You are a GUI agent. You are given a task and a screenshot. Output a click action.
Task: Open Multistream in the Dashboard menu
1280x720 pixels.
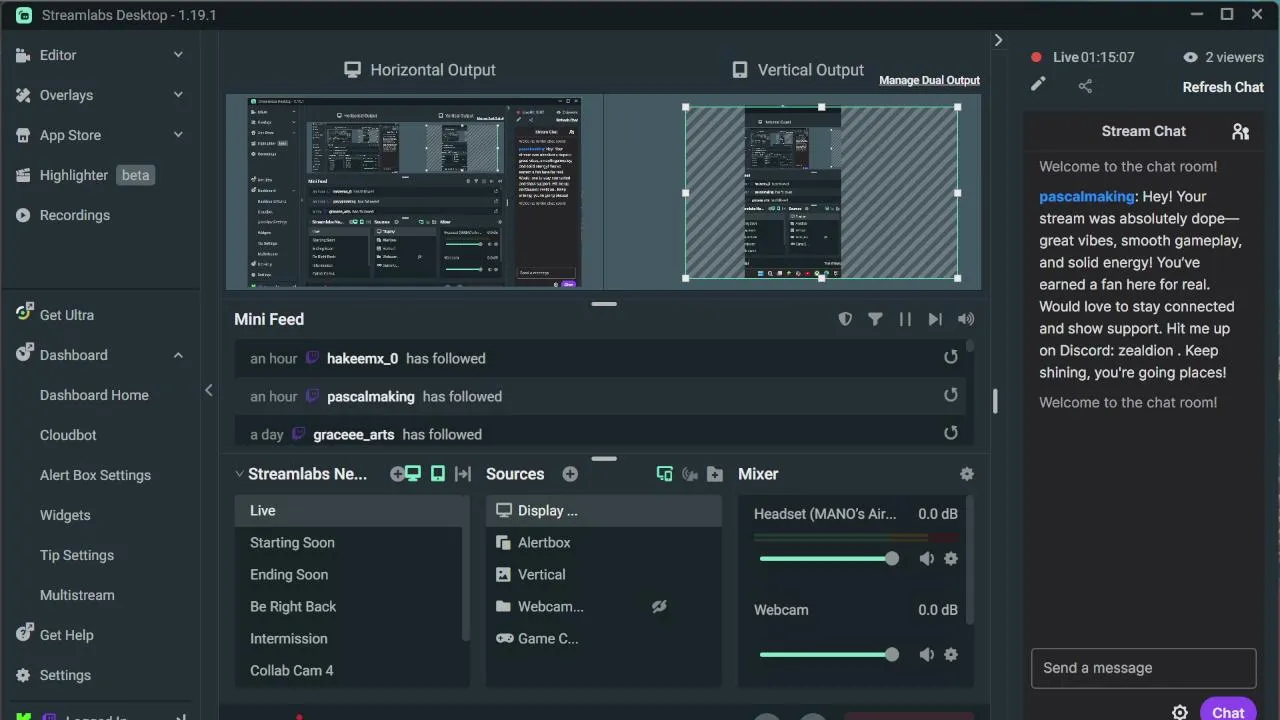click(x=77, y=595)
